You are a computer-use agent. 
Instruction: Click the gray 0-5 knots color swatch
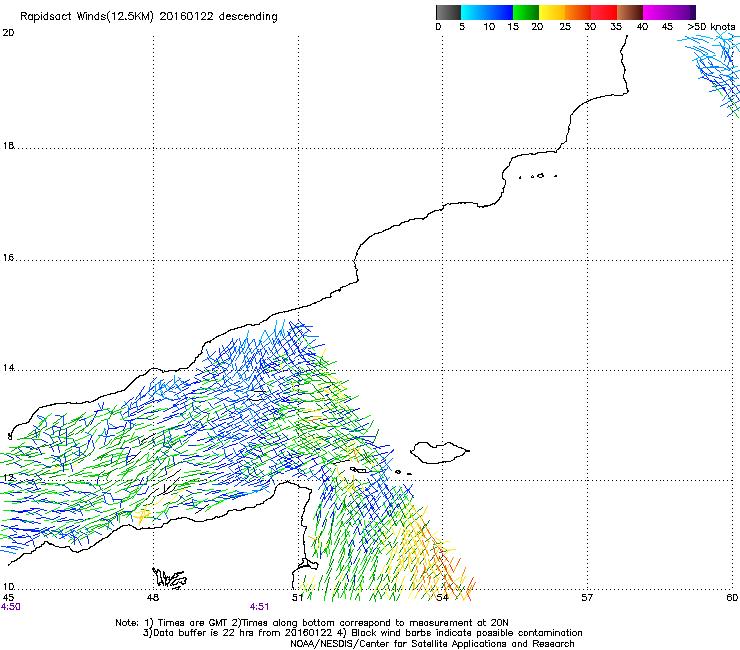(448, 12)
